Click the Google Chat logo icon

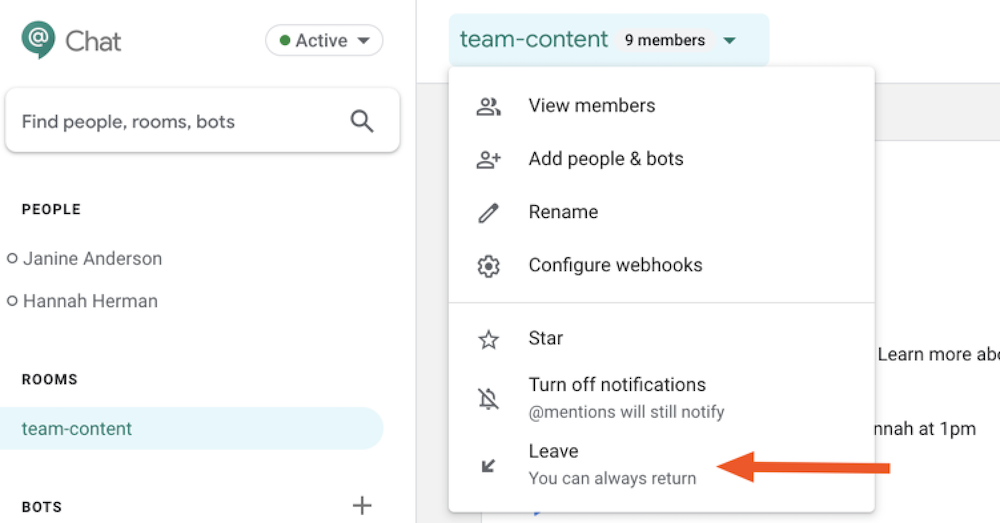[x=38, y=40]
